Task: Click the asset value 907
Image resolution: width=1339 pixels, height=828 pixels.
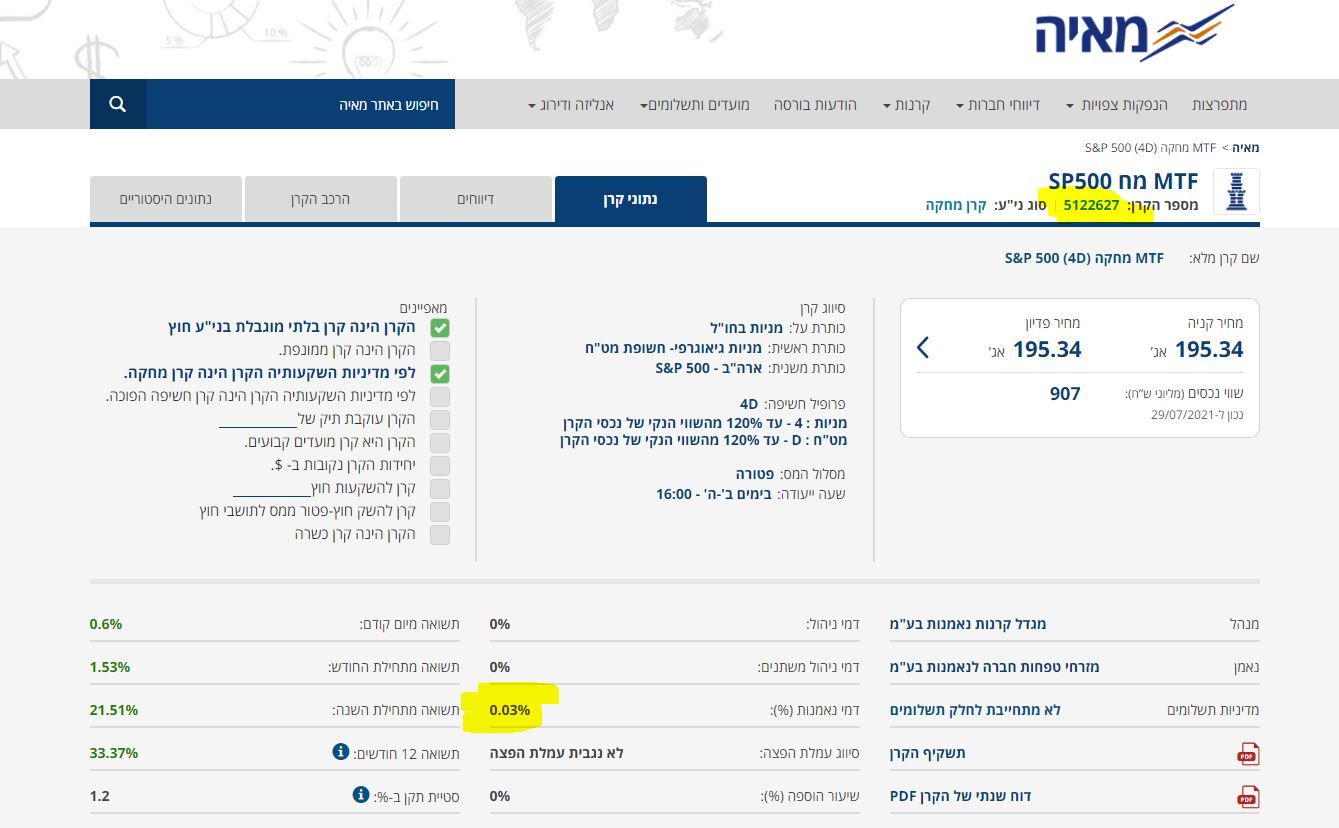Action: tap(1065, 394)
